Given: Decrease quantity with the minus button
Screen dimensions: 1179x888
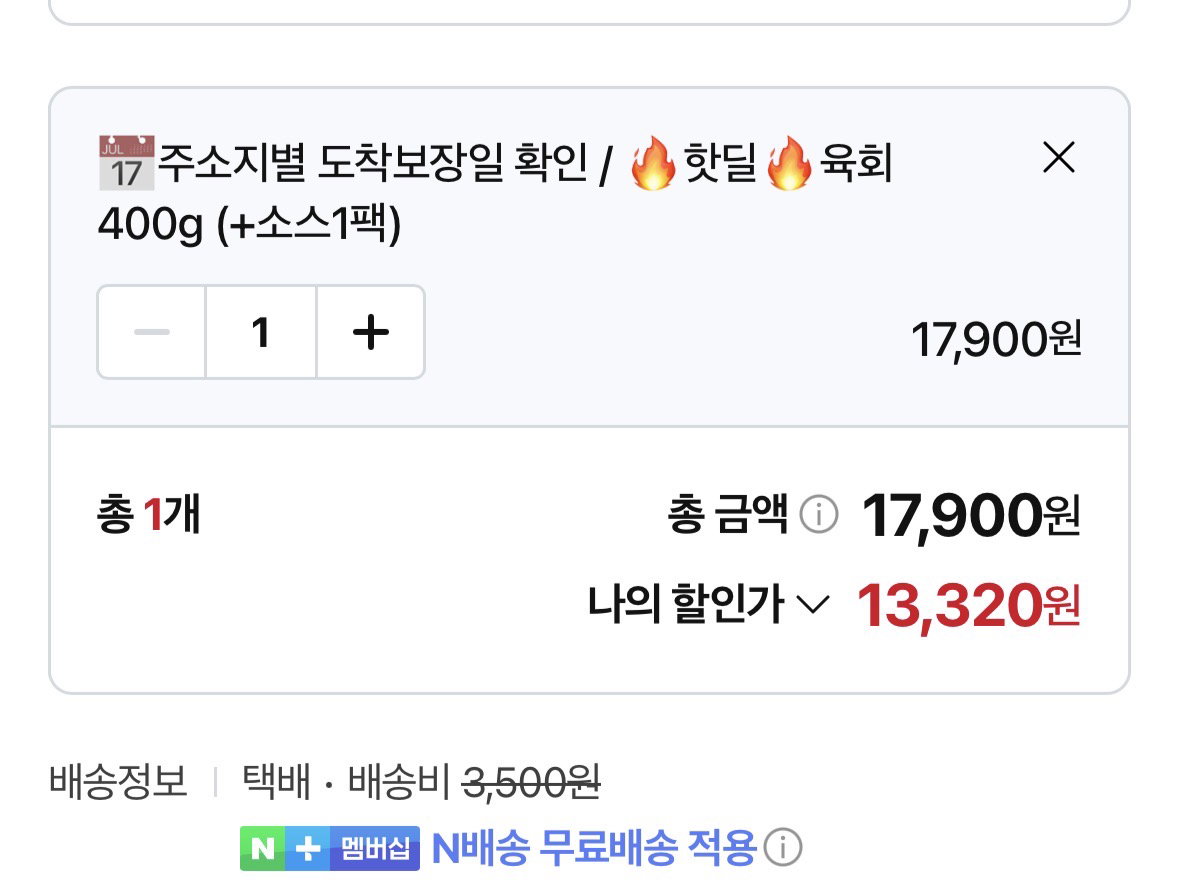Looking at the screenshot, I should [152, 332].
